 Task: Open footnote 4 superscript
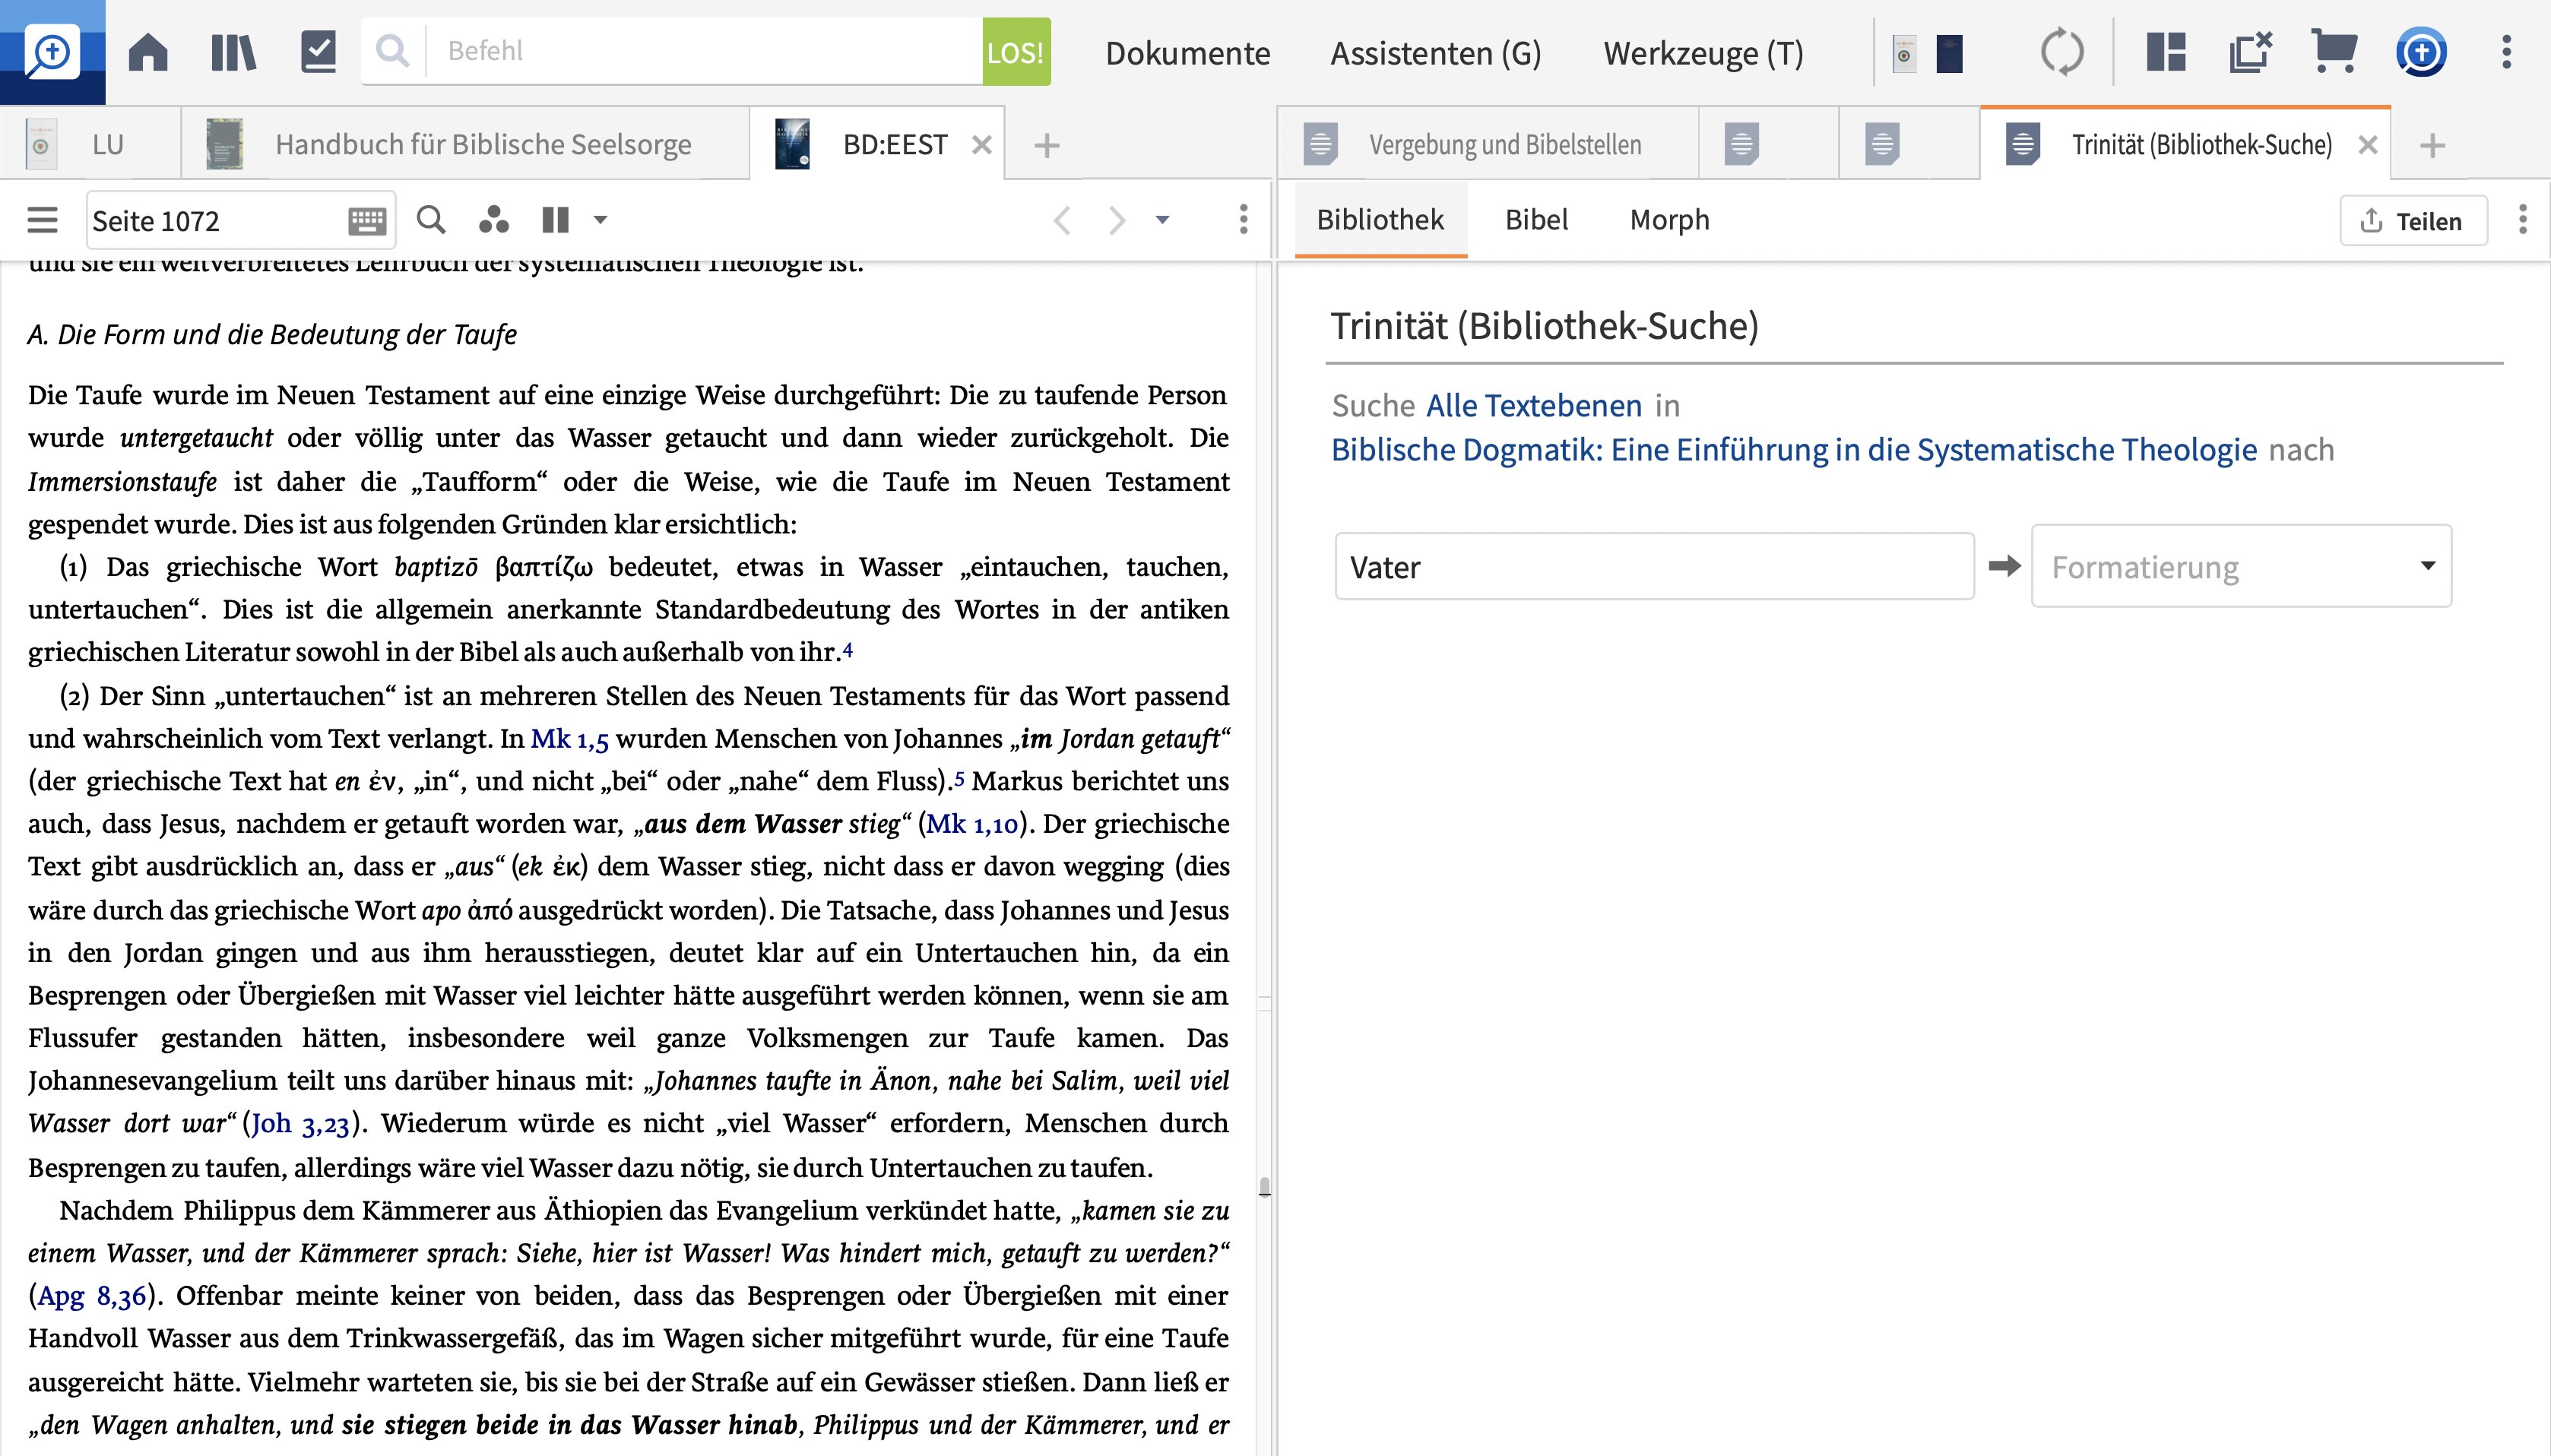pos(848,649)
